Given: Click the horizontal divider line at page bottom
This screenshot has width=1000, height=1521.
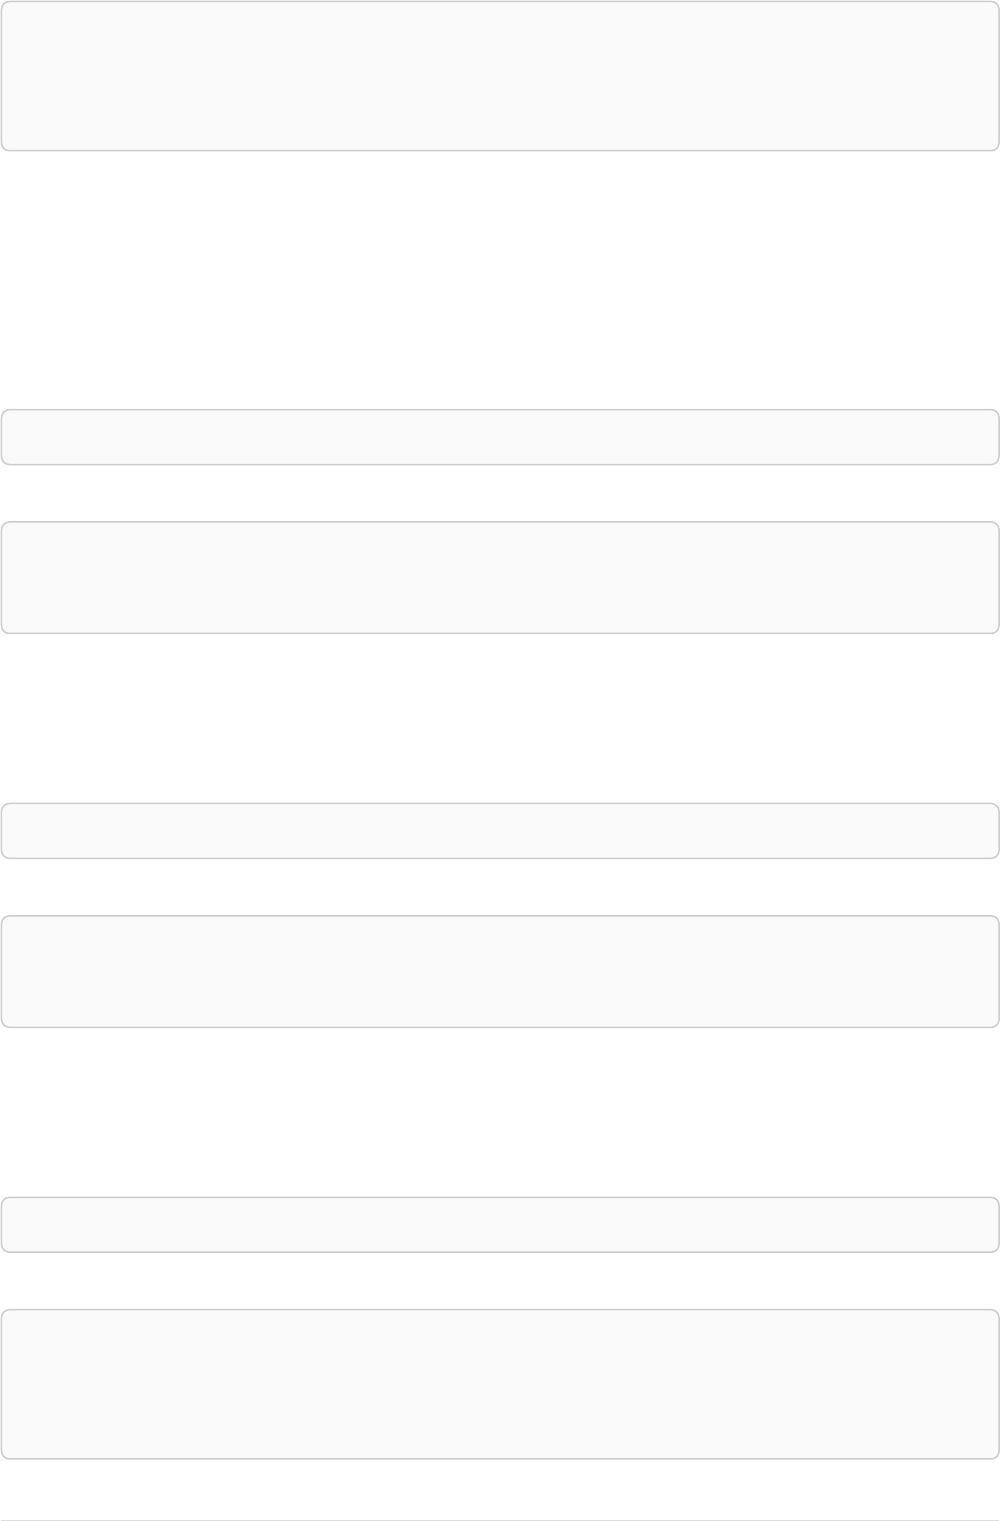Looking at the screenshot, I should coord(500,1520).
